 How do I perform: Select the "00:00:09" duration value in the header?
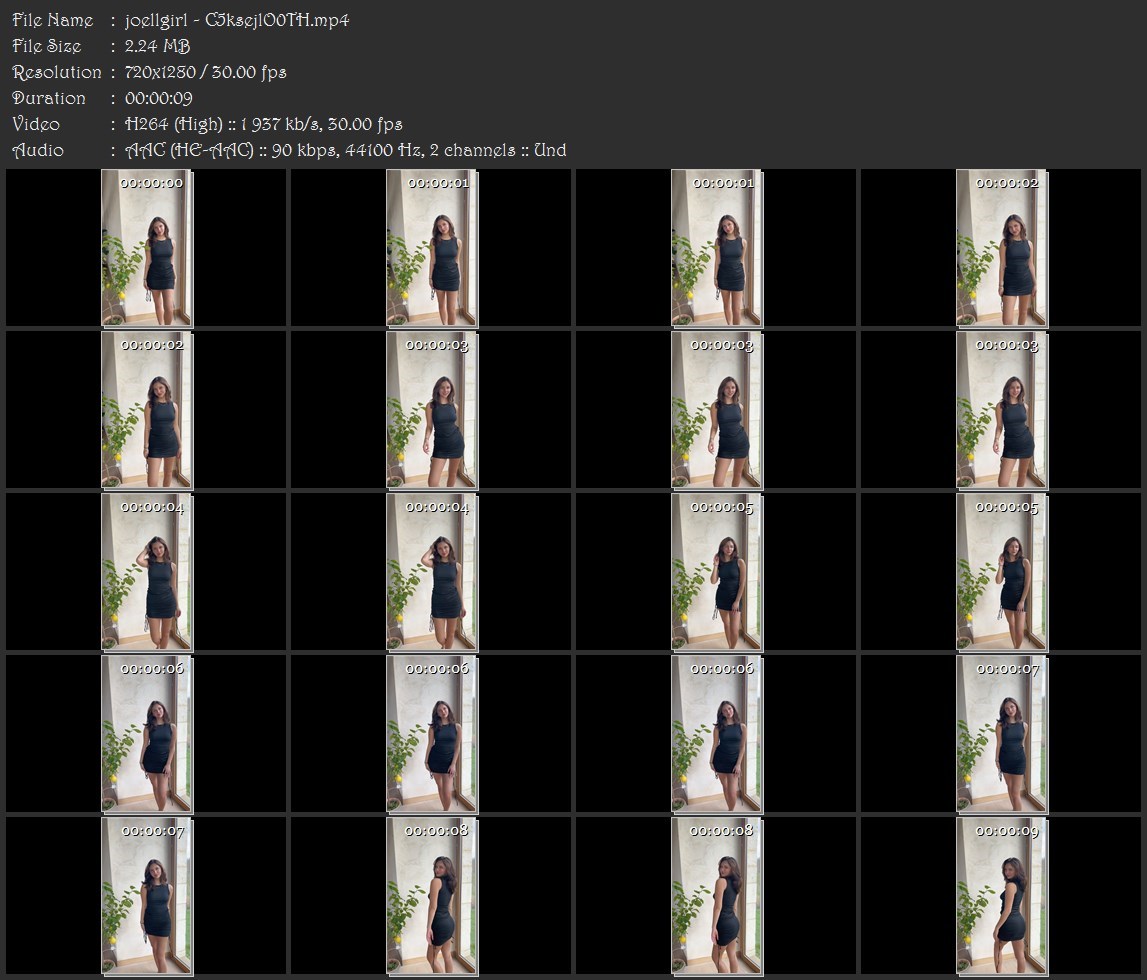[x=159, y=98]
